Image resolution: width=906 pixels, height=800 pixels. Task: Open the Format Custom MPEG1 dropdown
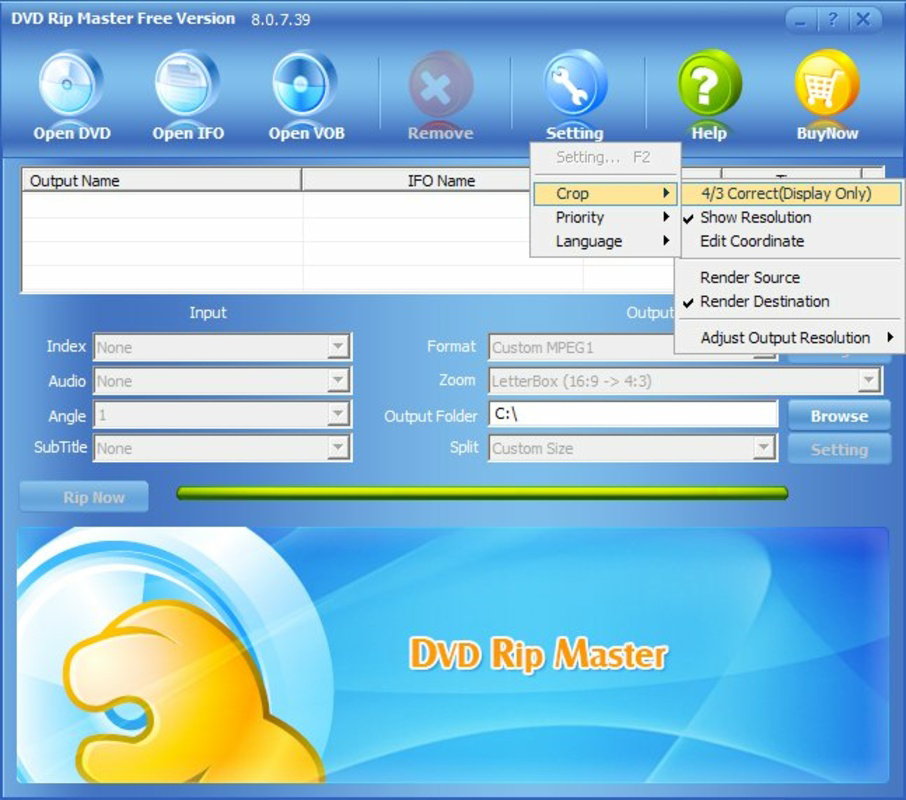tap(581, 347)
